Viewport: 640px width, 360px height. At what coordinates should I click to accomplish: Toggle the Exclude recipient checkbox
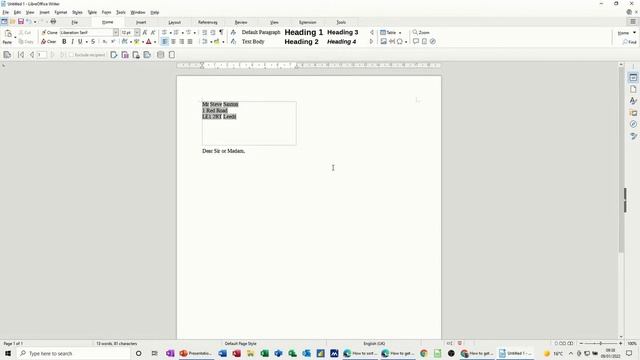(x=71, y=55)
